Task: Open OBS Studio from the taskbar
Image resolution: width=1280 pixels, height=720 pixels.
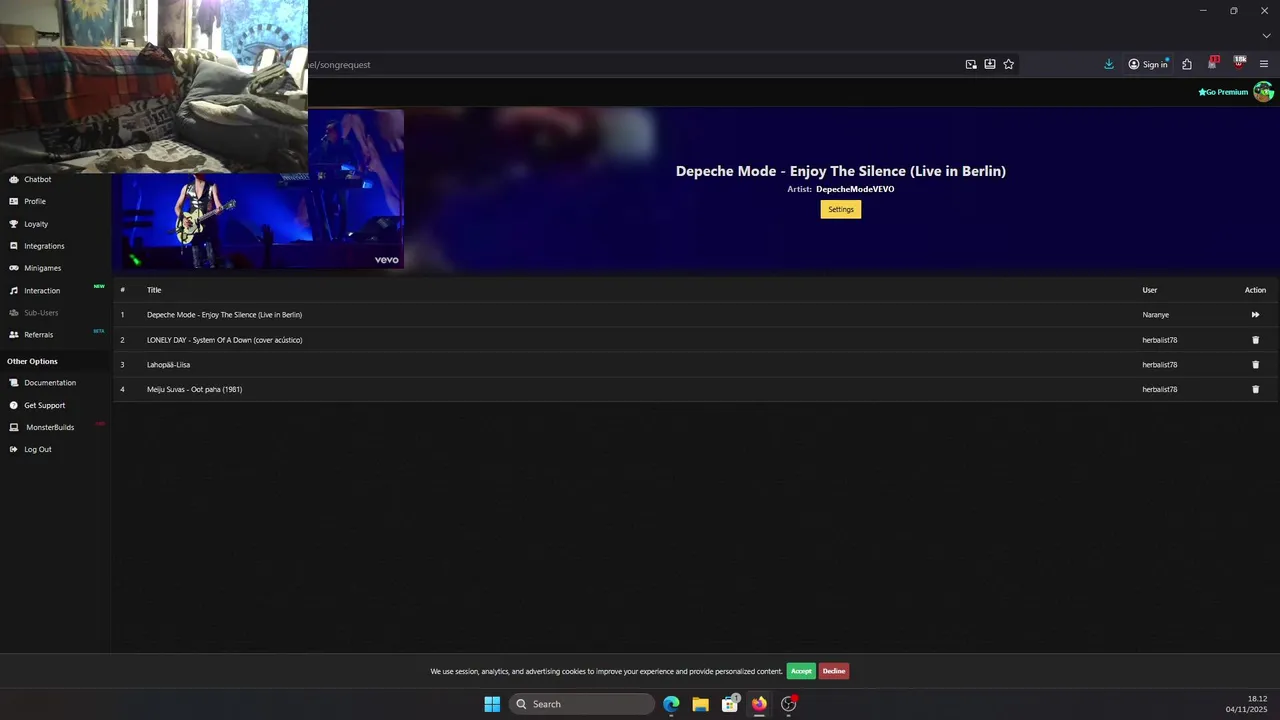Action: click(x=789, y=704)
